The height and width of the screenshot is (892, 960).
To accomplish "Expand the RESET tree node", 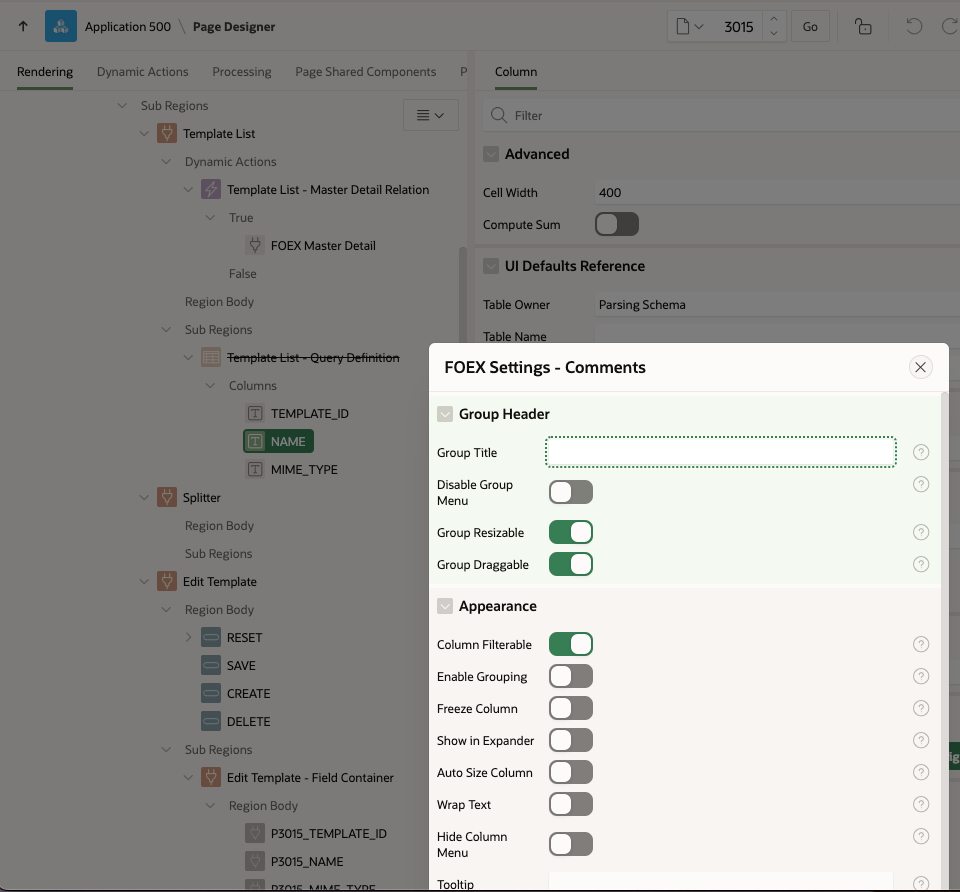I will pyautogui.click(x=188, y=637).
